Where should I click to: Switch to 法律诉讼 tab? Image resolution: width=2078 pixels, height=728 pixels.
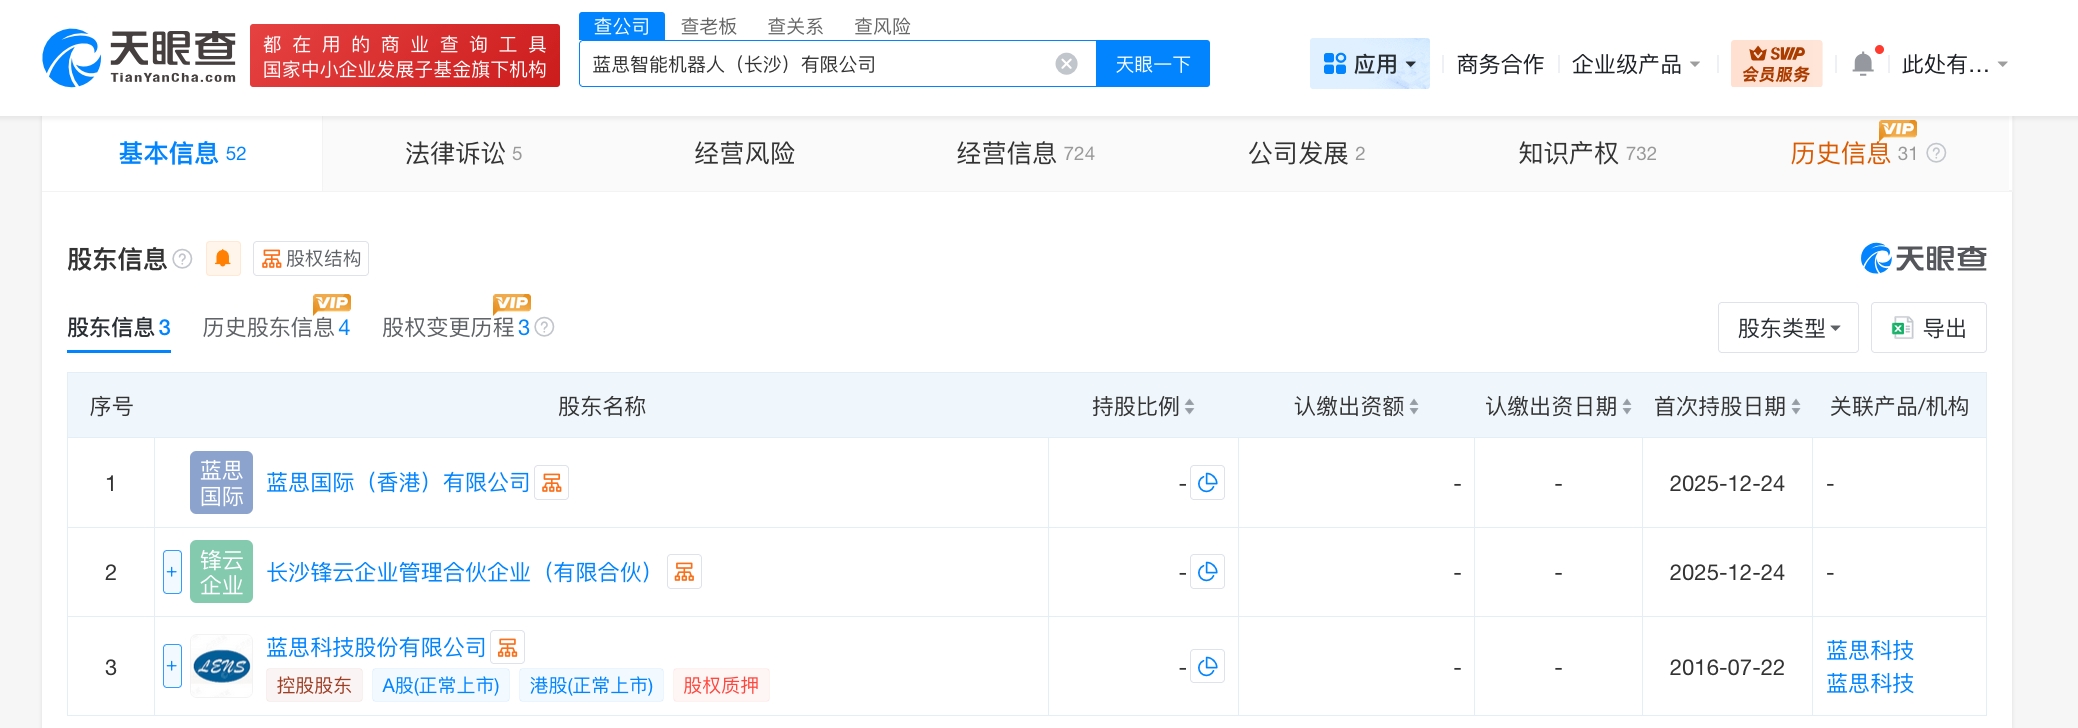coord(462,153)
